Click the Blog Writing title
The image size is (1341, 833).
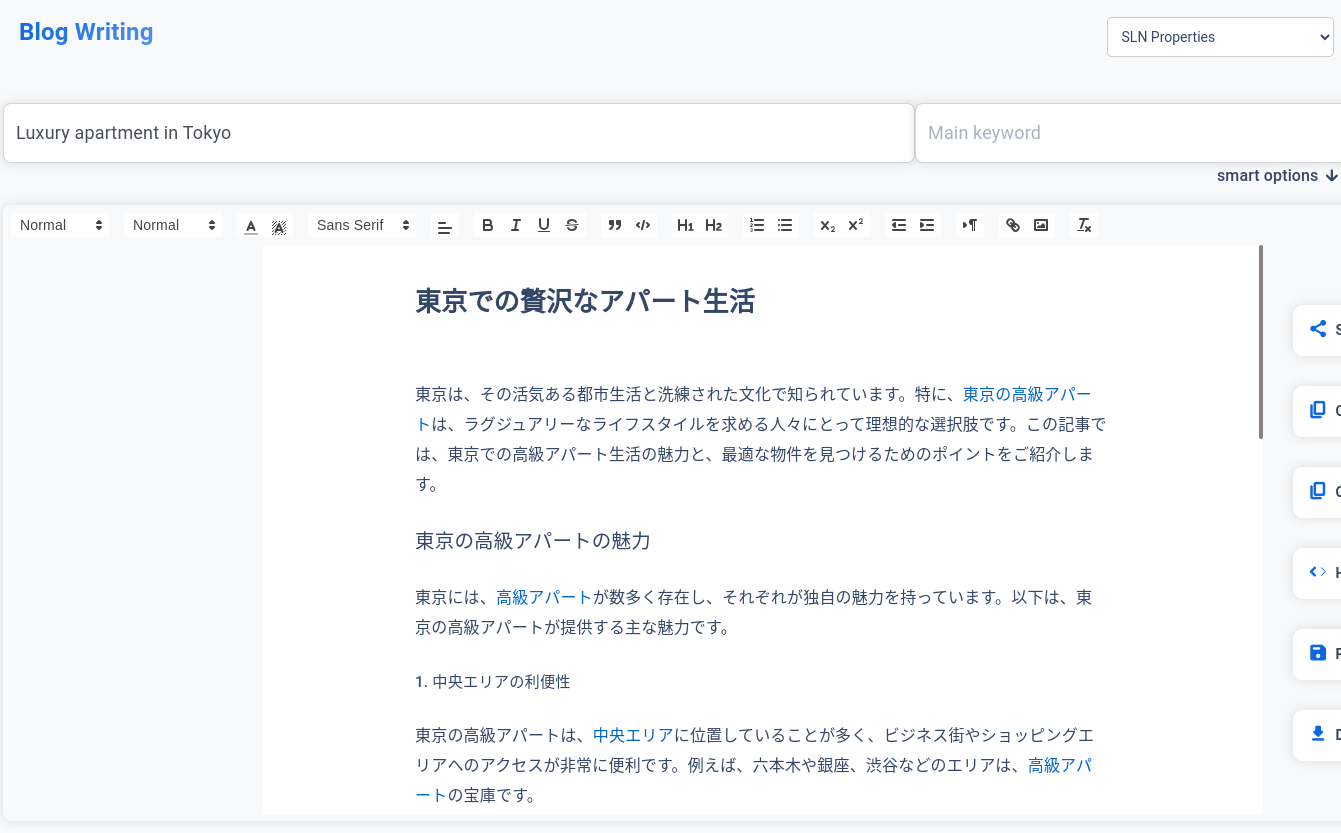(x=86, y=32)
